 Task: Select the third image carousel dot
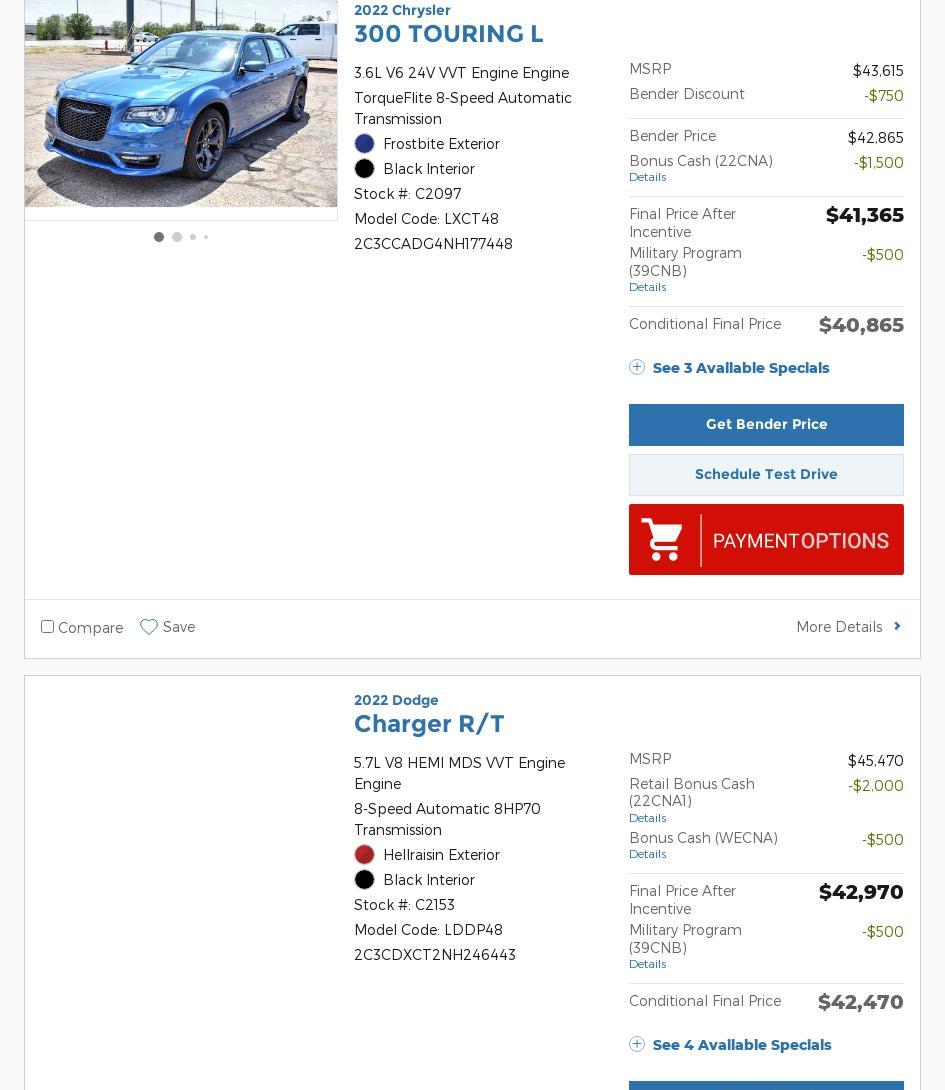click(x=193, y=237)
